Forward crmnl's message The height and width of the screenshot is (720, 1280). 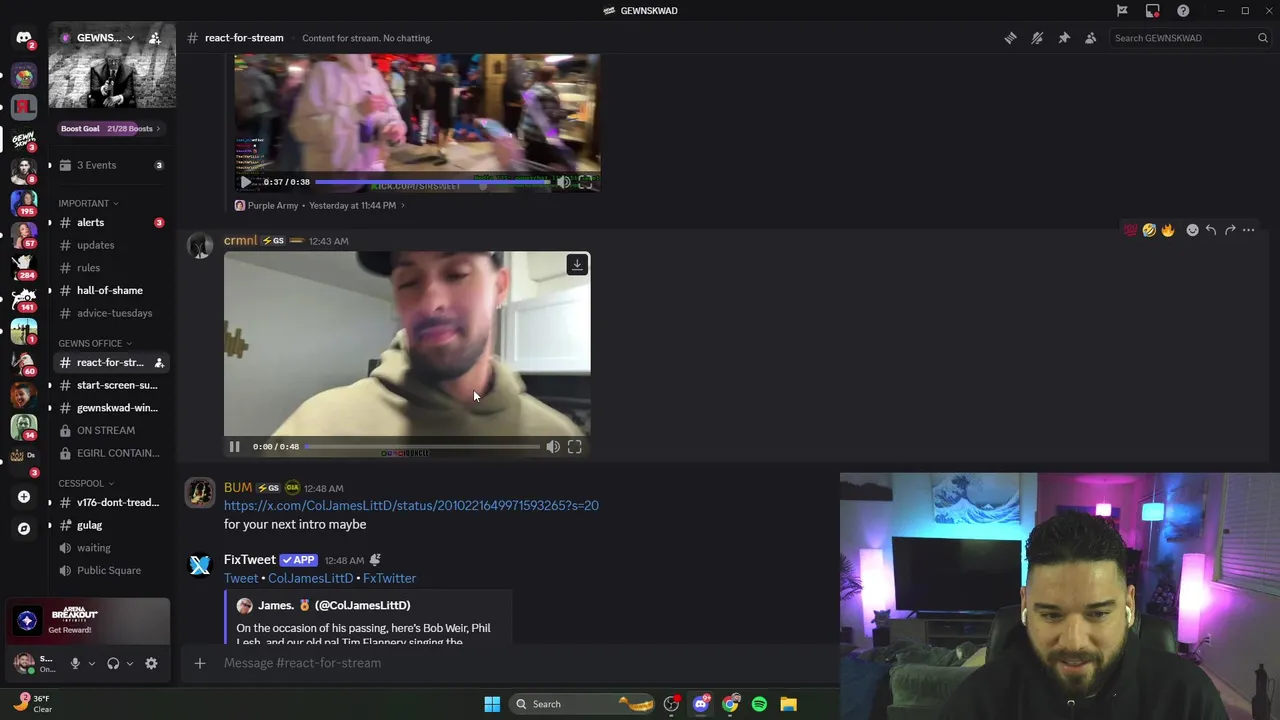(1230, 230)
